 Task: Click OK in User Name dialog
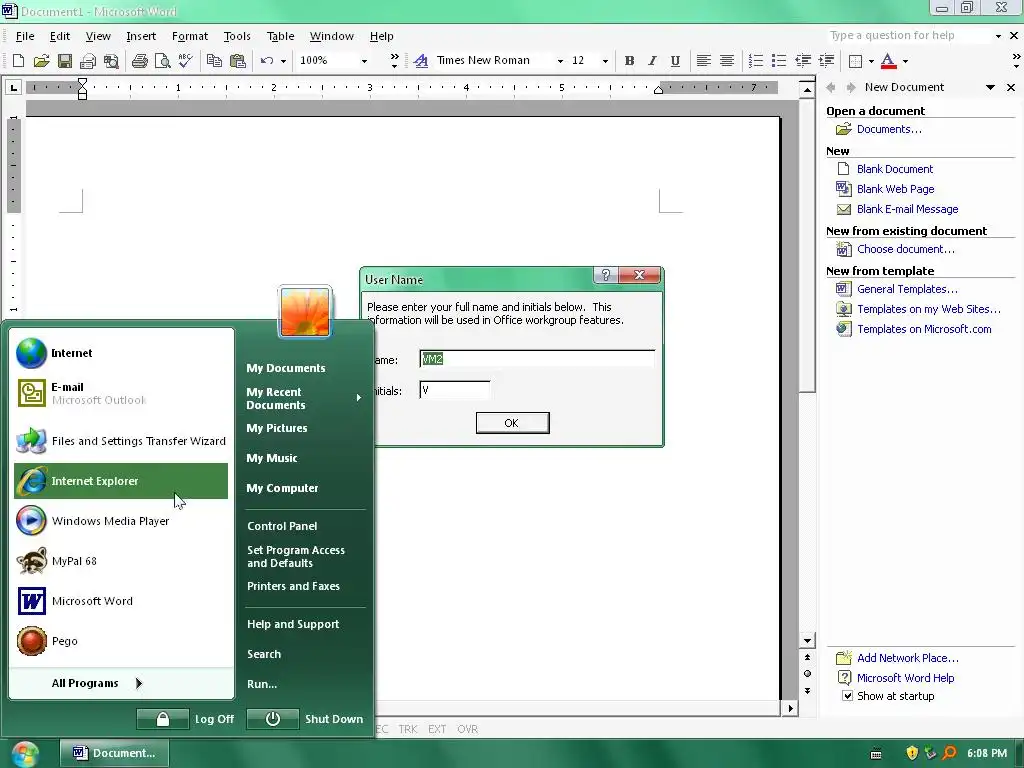(x=513, y=423)
